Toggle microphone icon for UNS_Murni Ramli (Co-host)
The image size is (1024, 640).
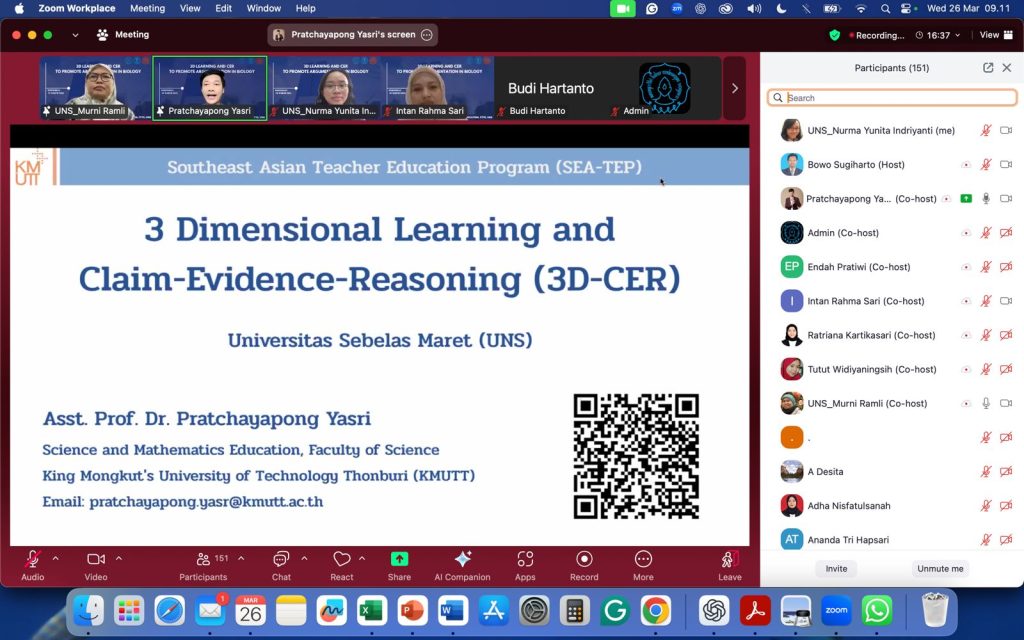(x=986, y=404)
